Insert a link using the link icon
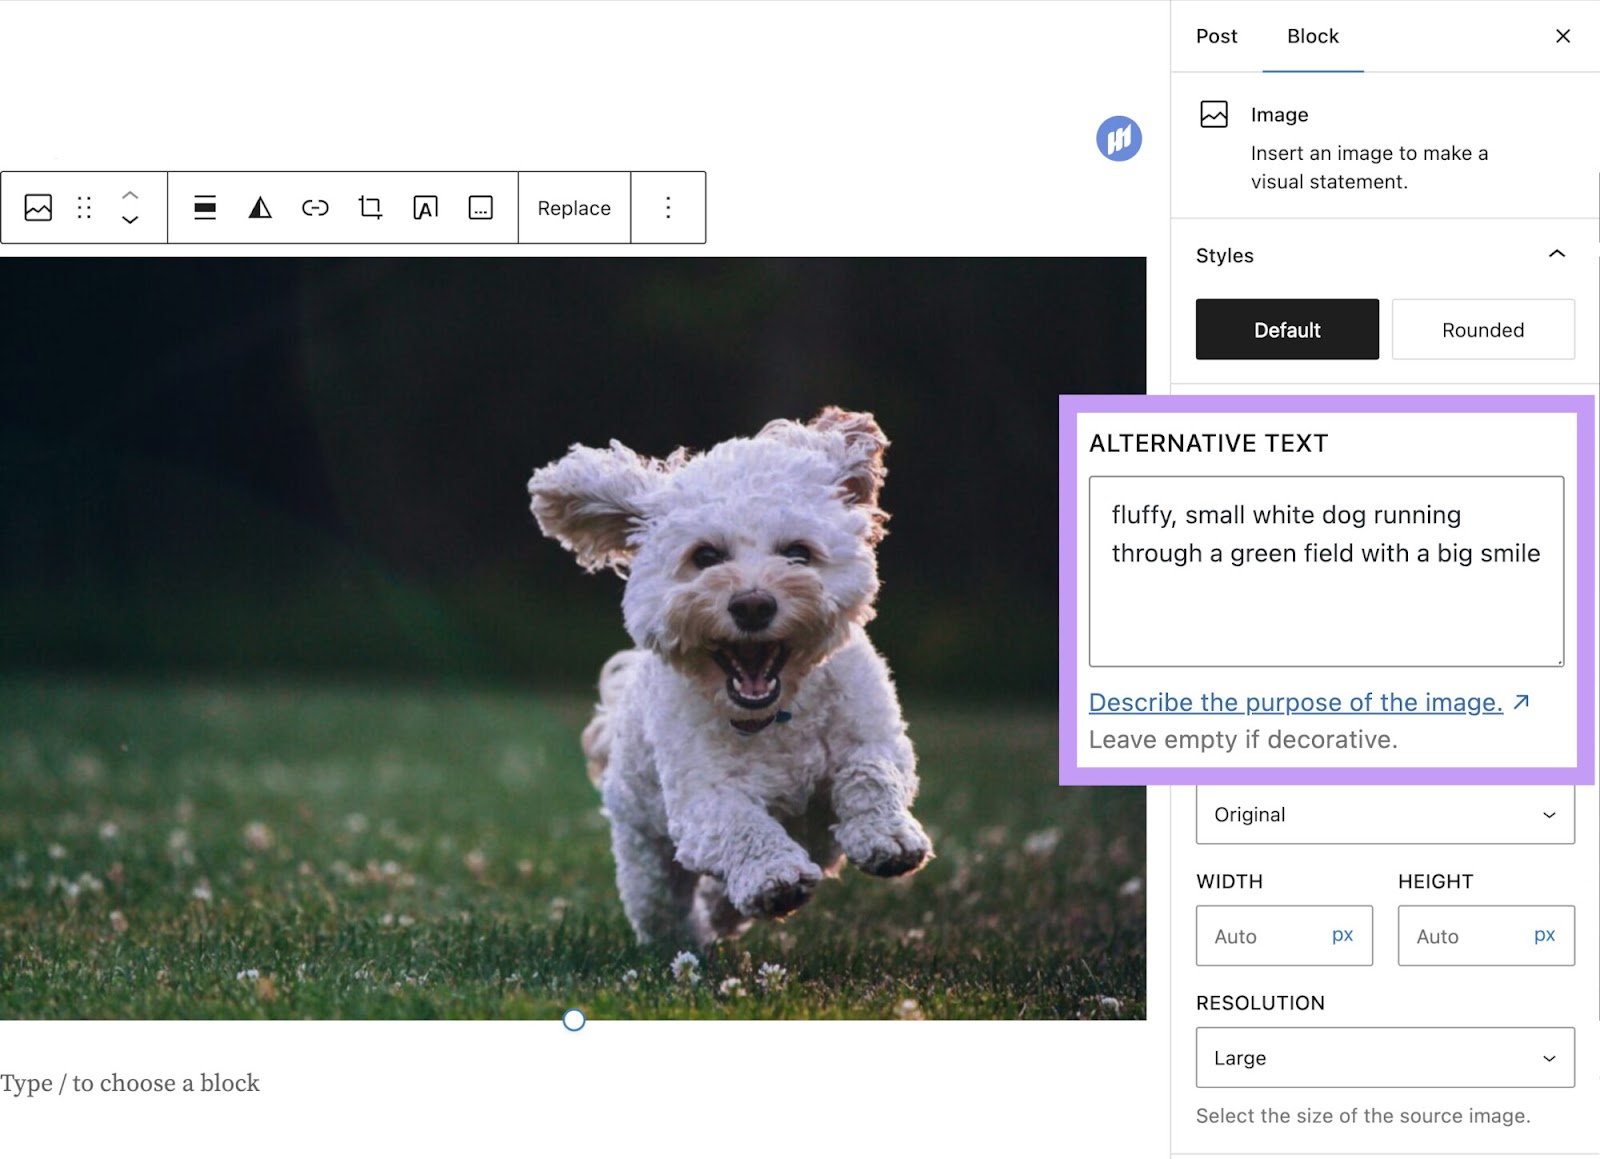 click(315, 207)
